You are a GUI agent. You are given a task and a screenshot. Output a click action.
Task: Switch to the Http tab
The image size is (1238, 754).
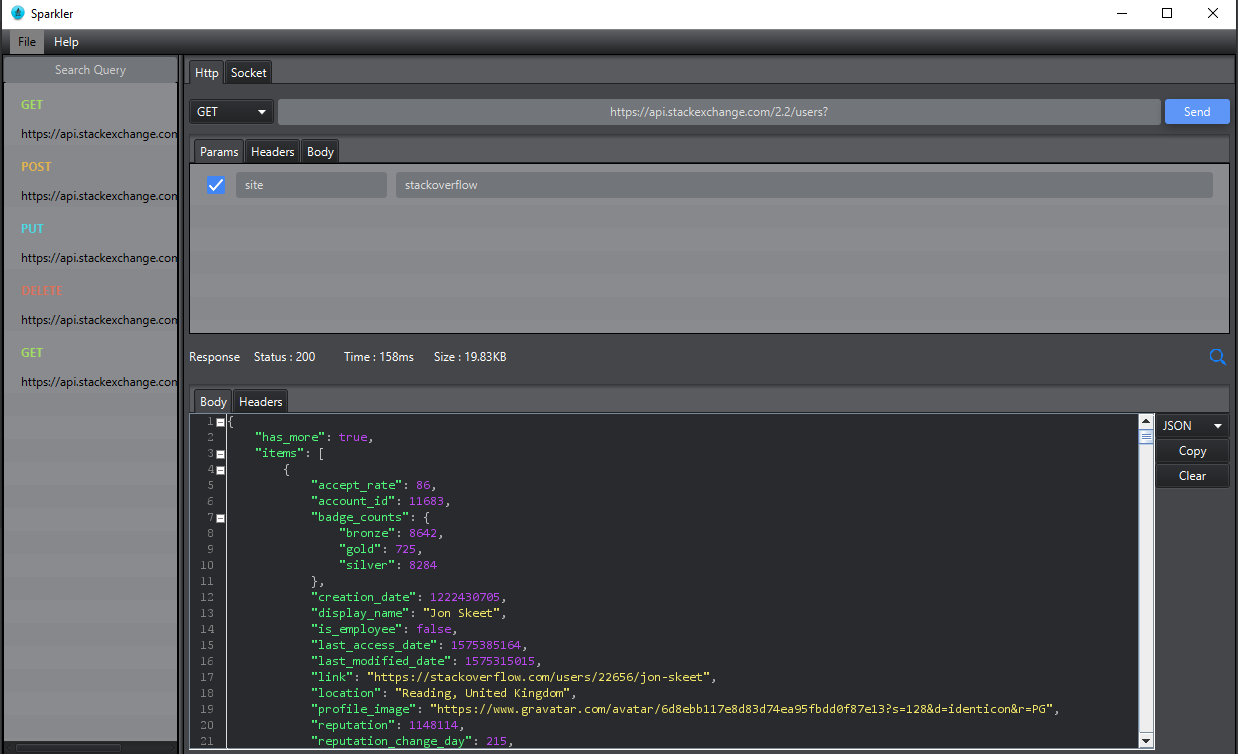point(206,72)
